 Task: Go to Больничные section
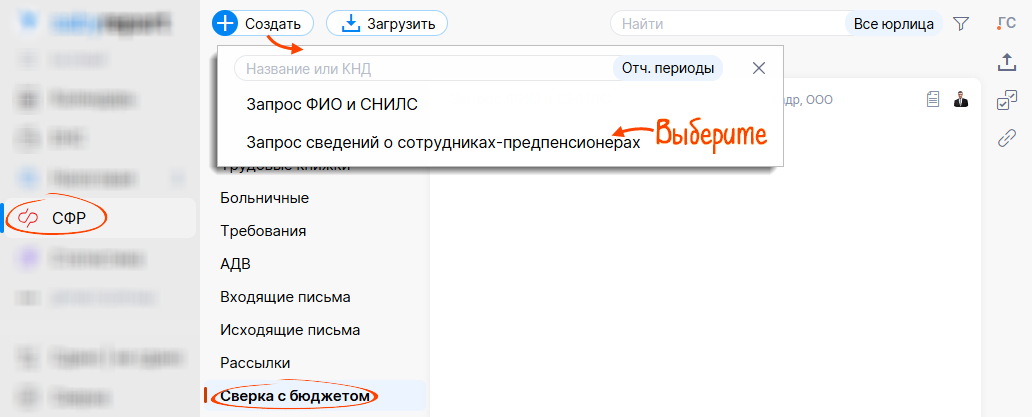(264, 197)
